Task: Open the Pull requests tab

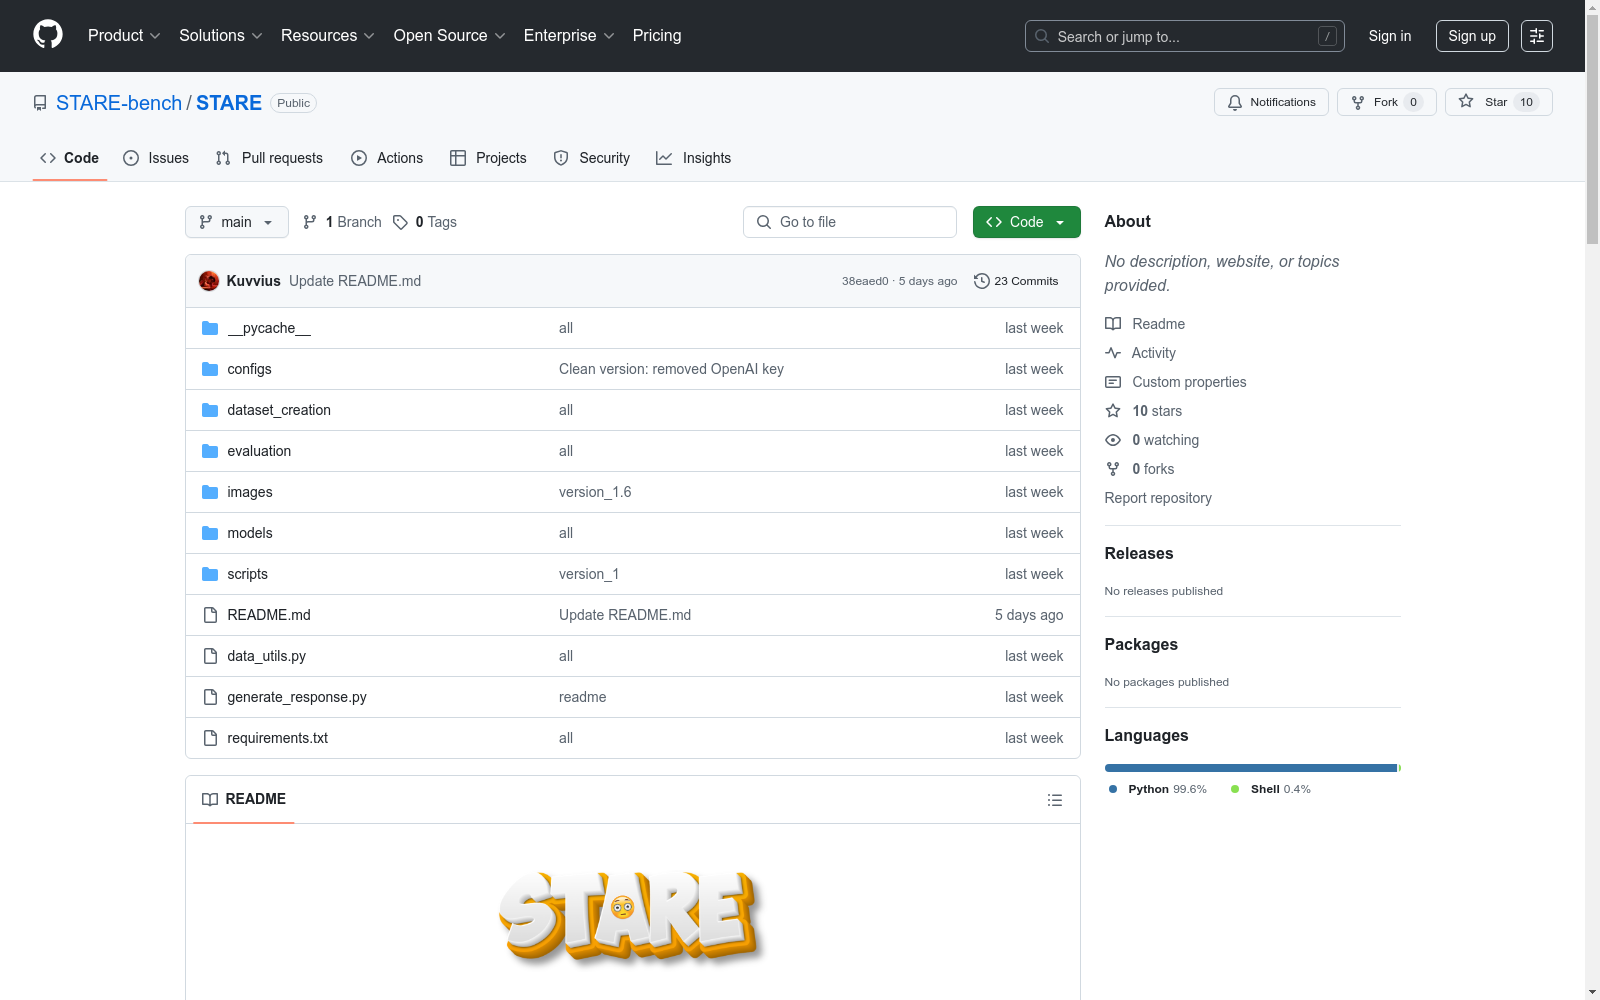Action: click(269, 158)
